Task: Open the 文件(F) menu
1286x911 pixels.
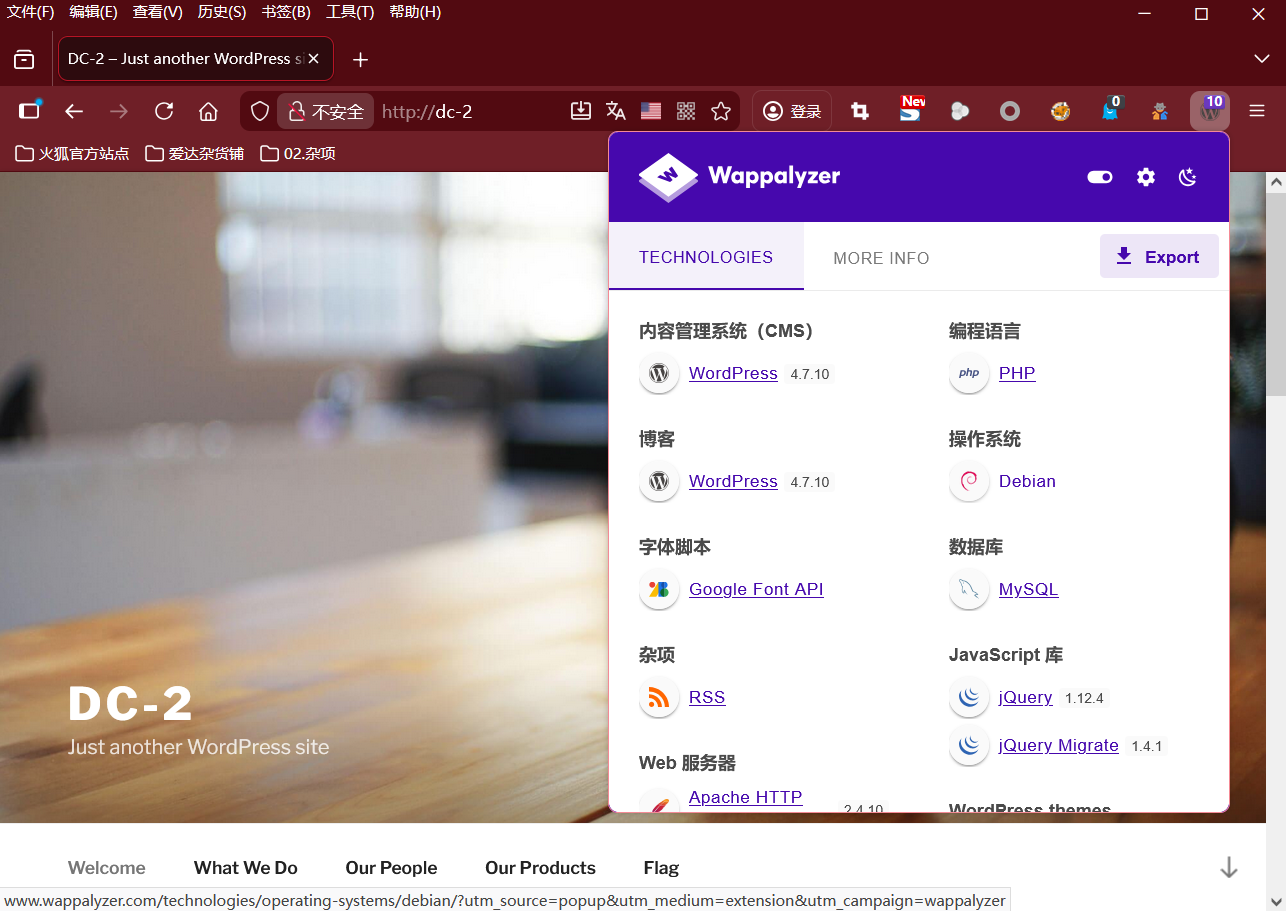Action: (31, 12)
